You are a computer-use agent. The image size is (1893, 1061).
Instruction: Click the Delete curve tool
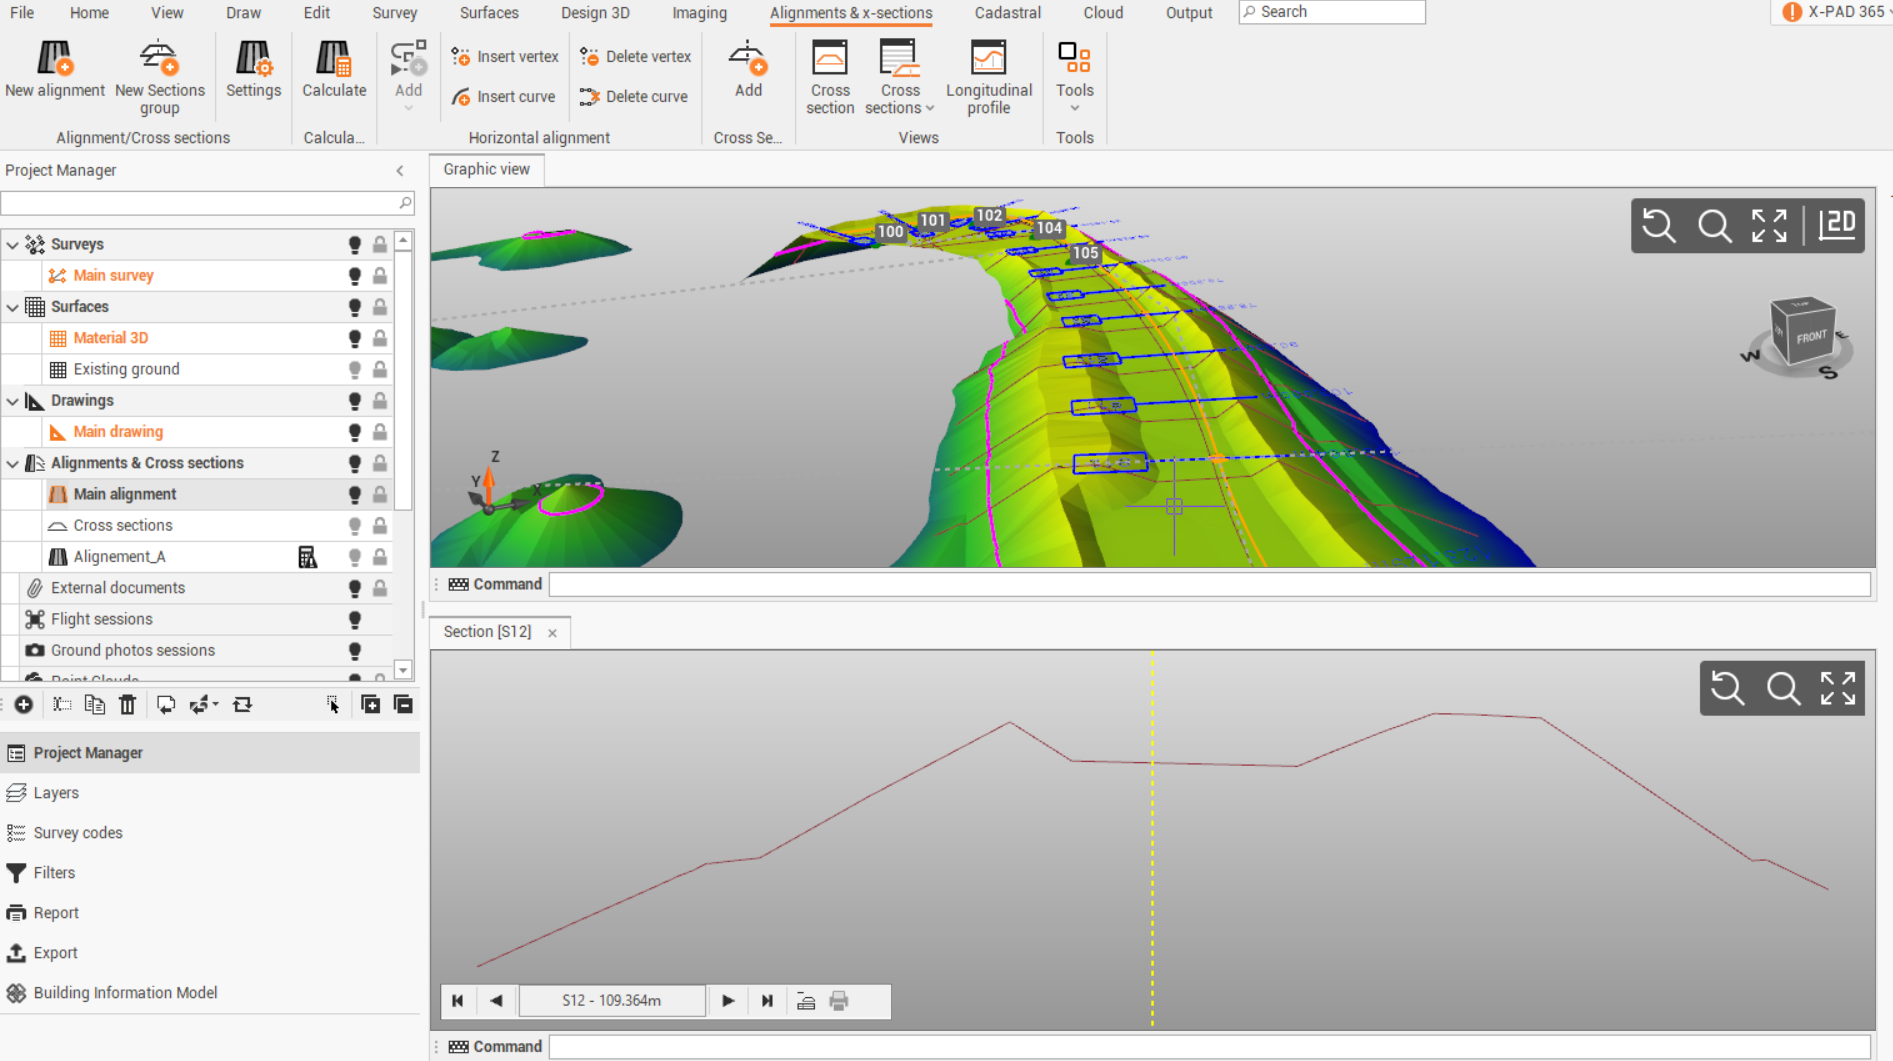click(634, 97)
